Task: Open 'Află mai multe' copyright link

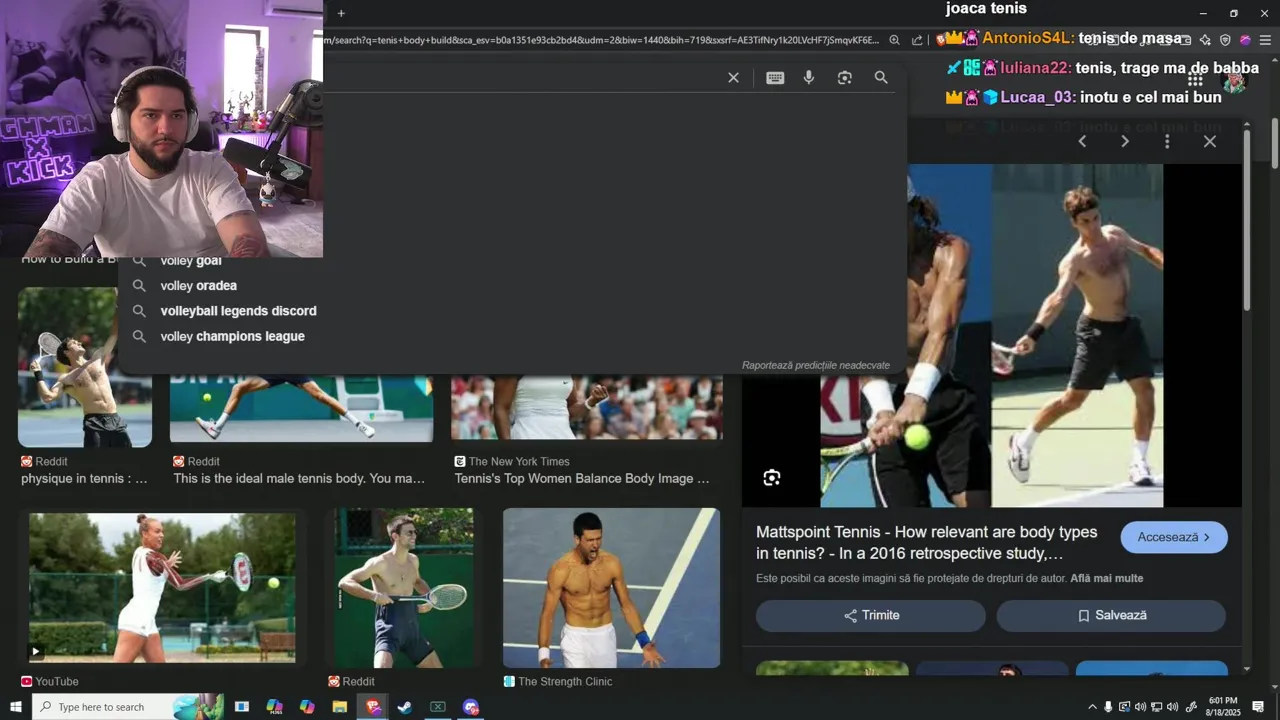Action: (x=1107, y=579)
